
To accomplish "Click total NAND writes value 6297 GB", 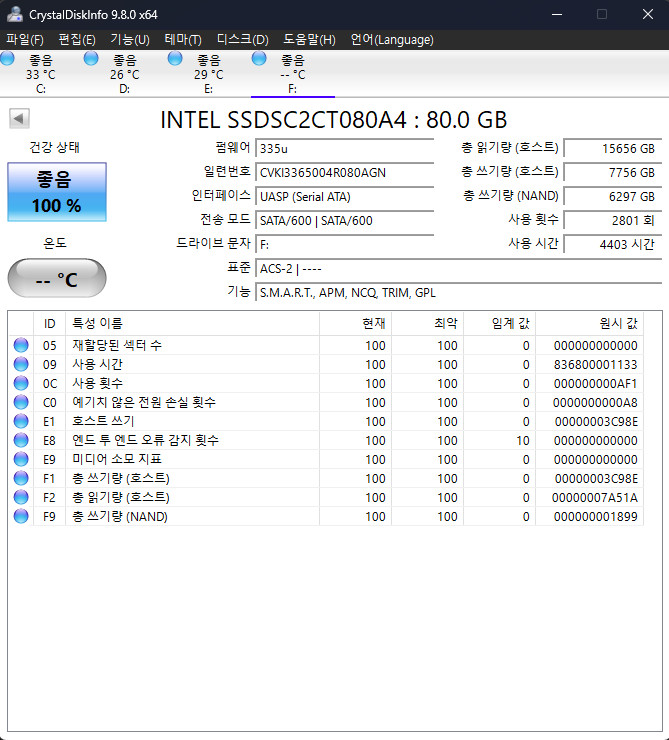I will [613, 197].
